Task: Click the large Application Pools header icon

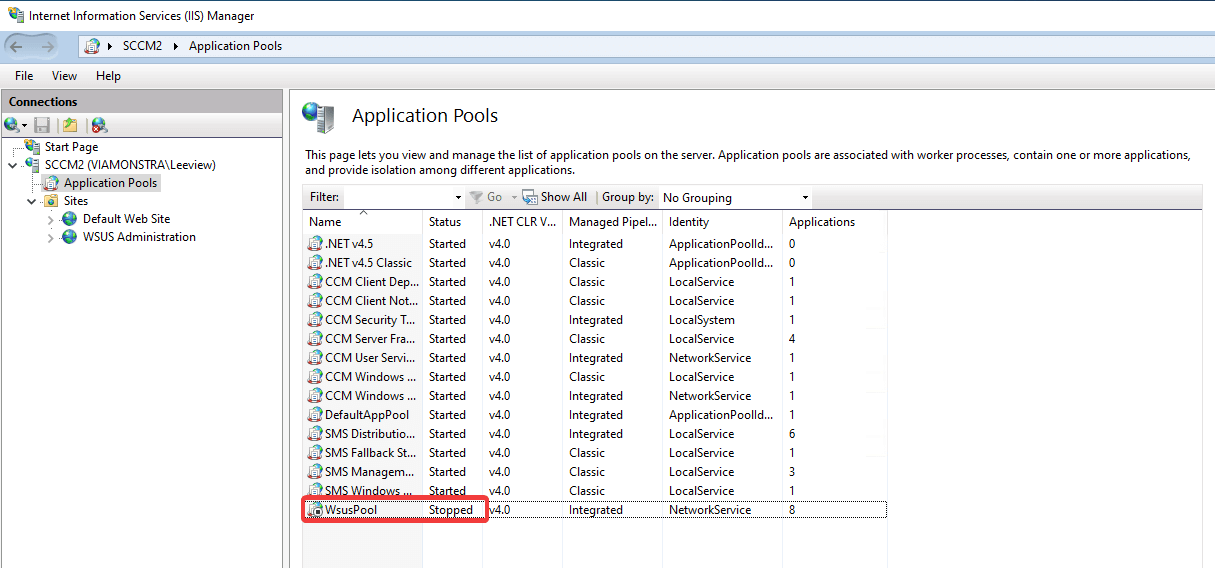Action: pyautogui.click(x=318, y=117)
